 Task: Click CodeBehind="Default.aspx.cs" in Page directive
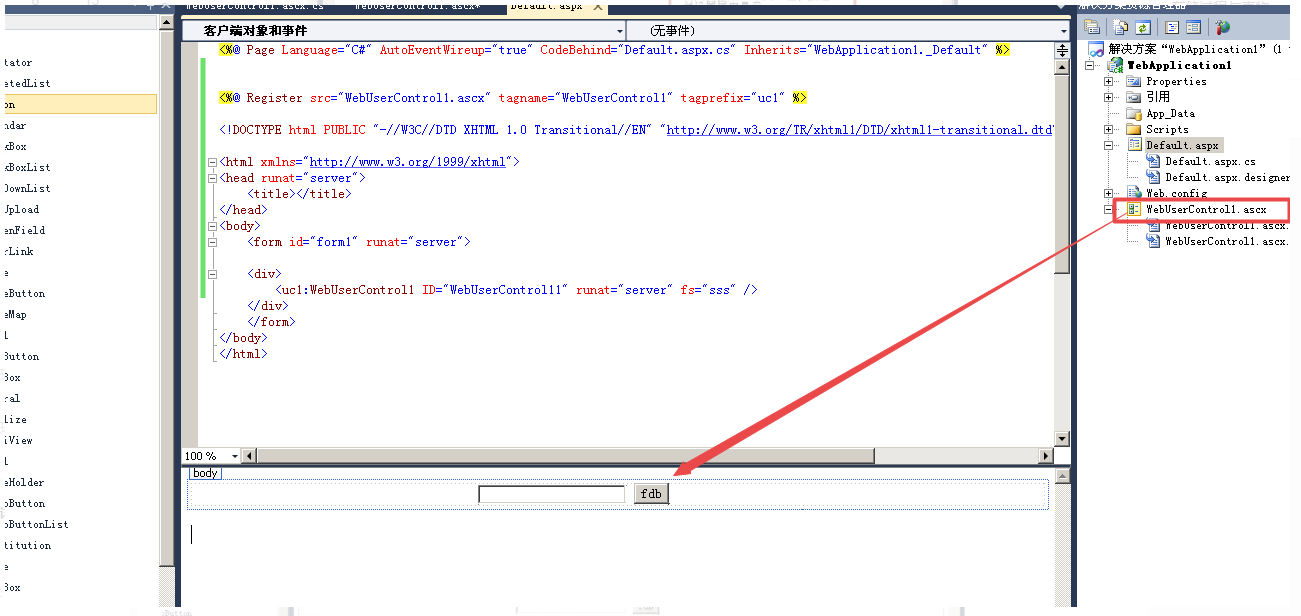638,50
